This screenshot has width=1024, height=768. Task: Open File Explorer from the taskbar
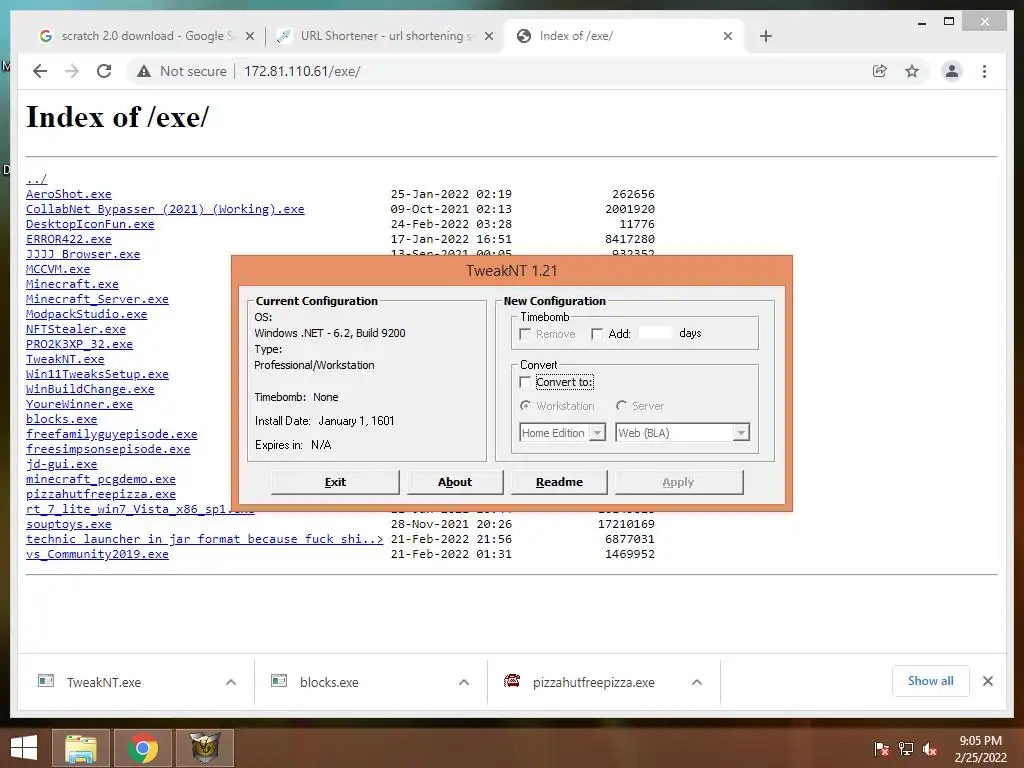pos(80,748)
